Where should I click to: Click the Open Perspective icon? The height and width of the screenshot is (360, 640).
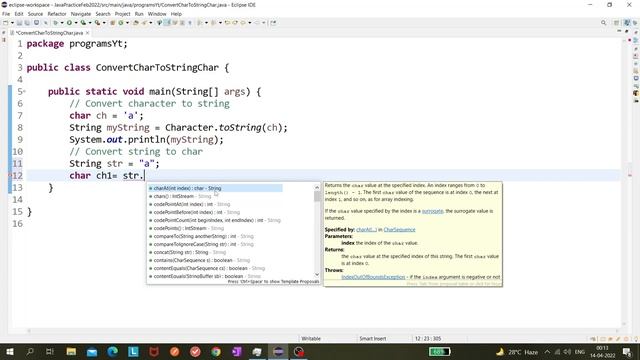pos(617,23)
